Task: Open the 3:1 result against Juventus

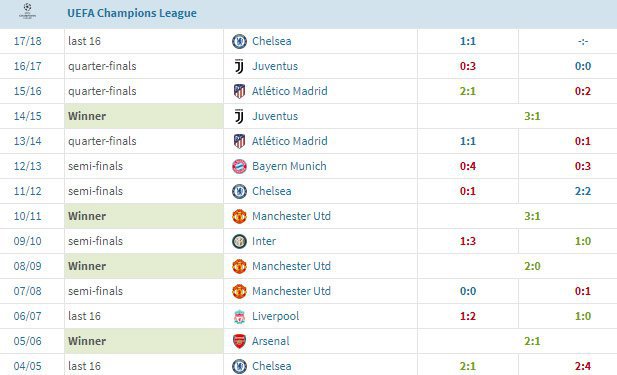Action: 532,116
